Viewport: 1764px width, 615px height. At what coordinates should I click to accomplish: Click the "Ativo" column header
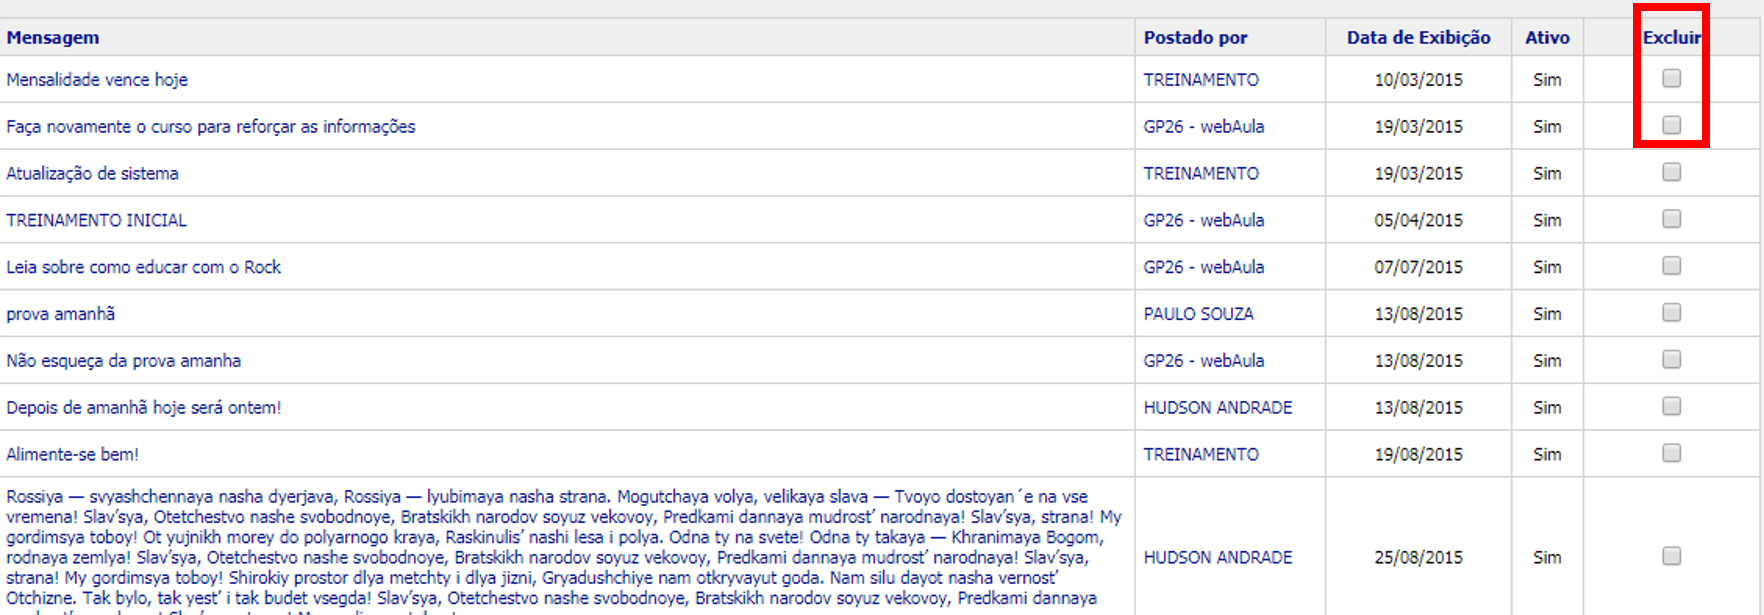(1547, 38)
